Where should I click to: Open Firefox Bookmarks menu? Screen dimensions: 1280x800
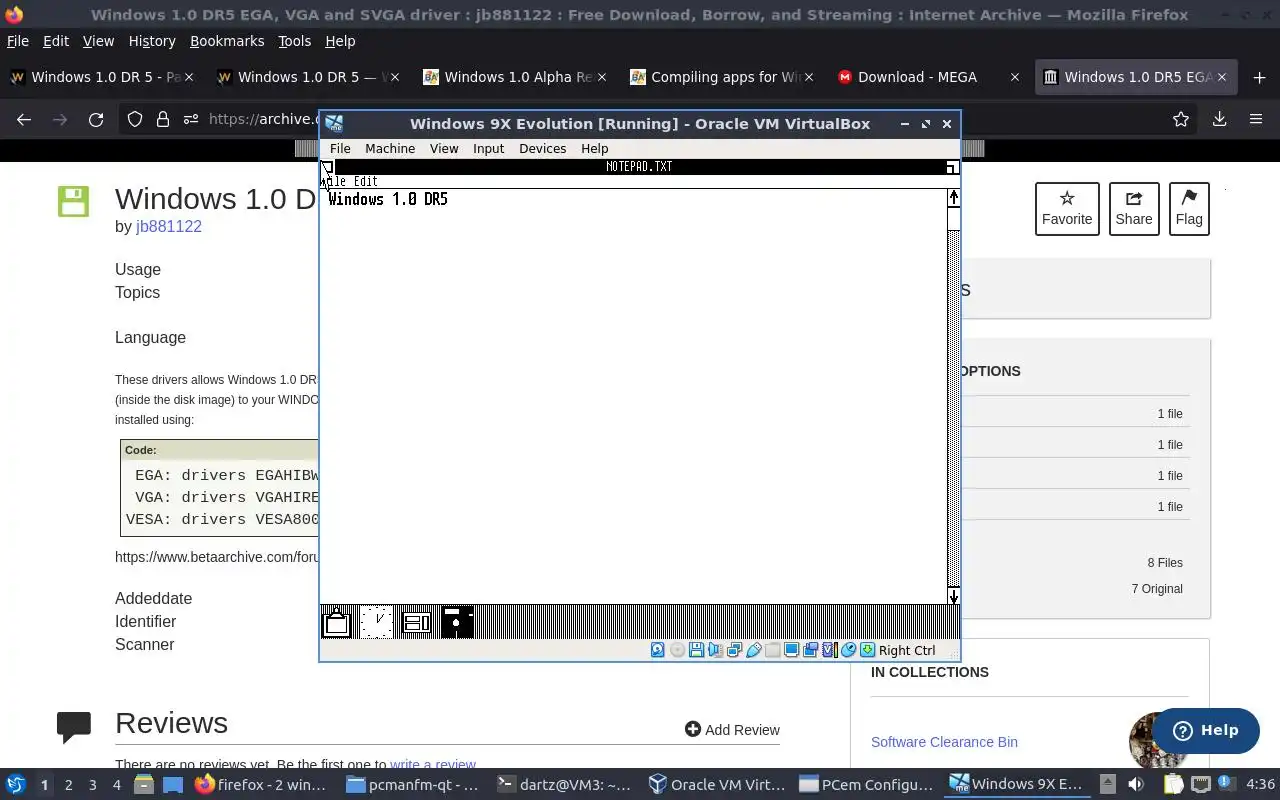227,41
